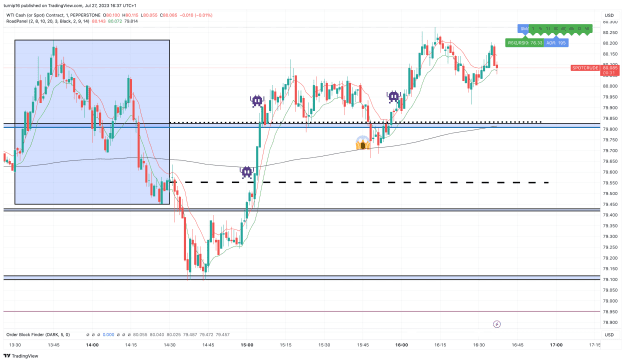
Task: Click the blue 0.000 value in Order Block Finder
Action: tap(108, 334)
